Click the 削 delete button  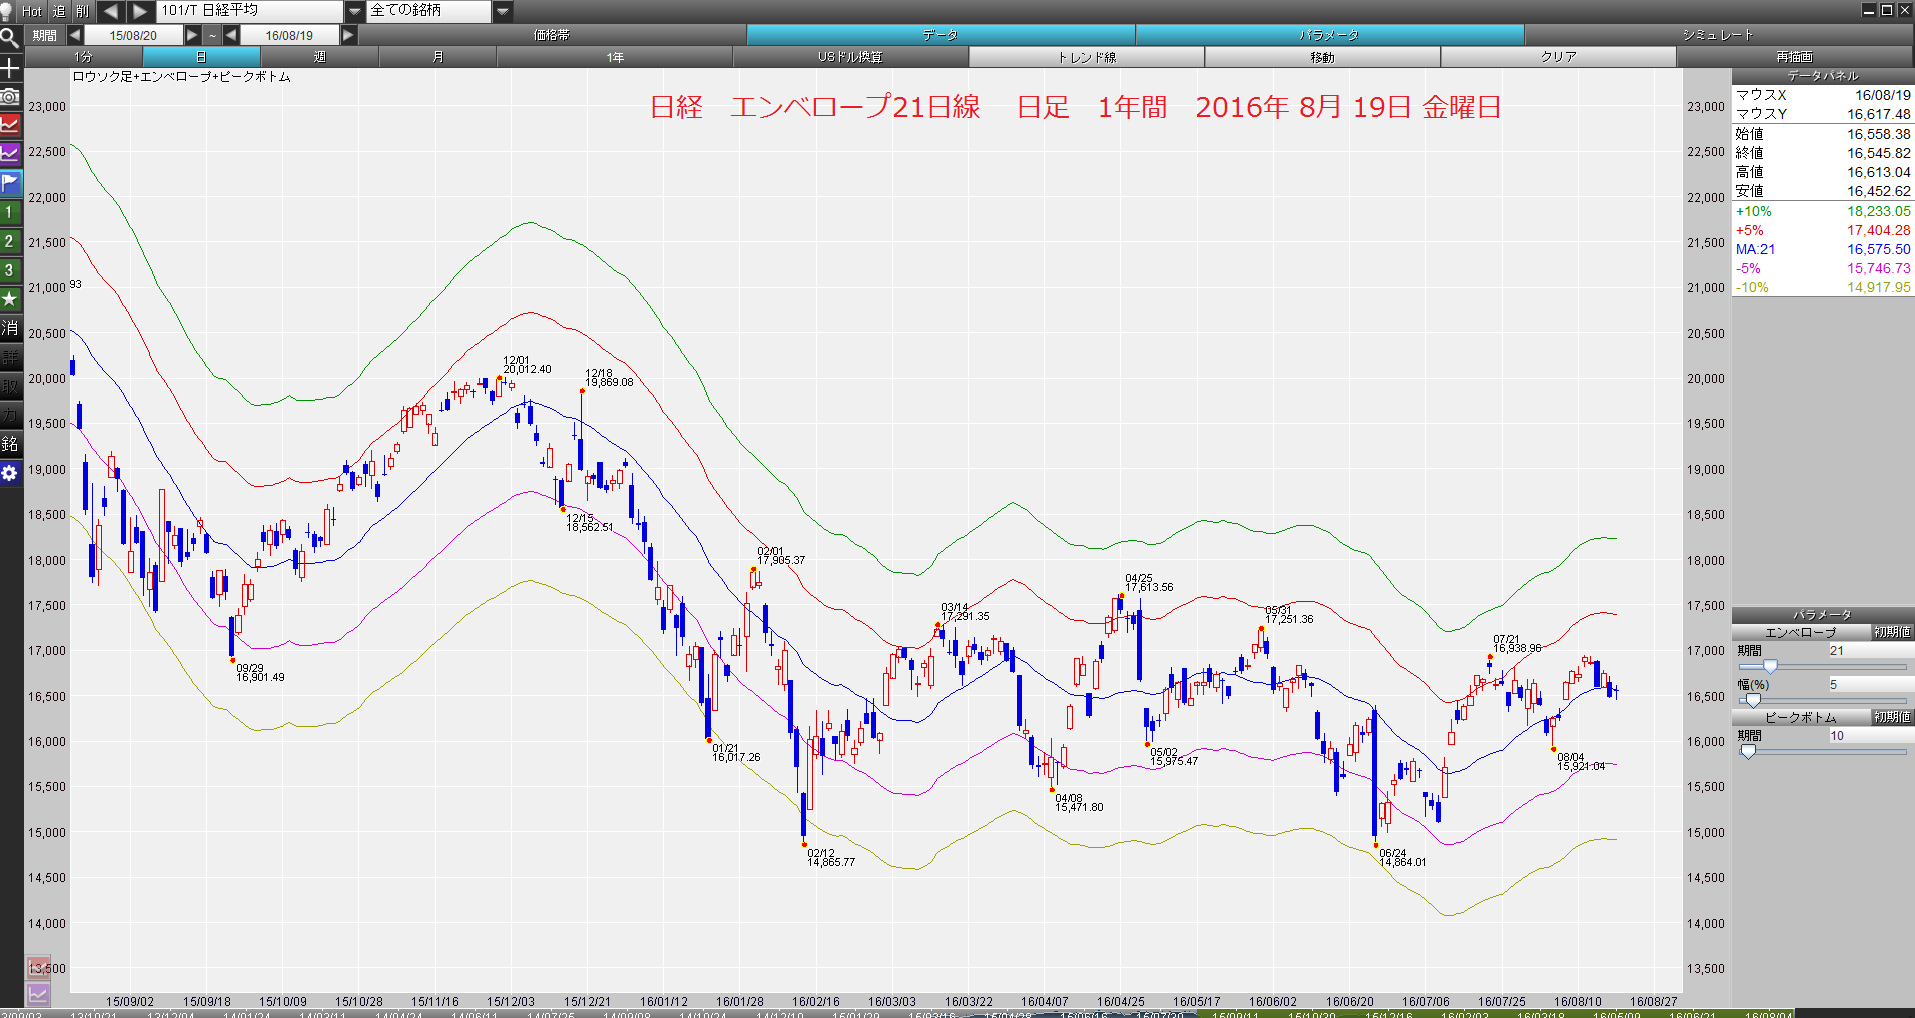click(82, 11)
